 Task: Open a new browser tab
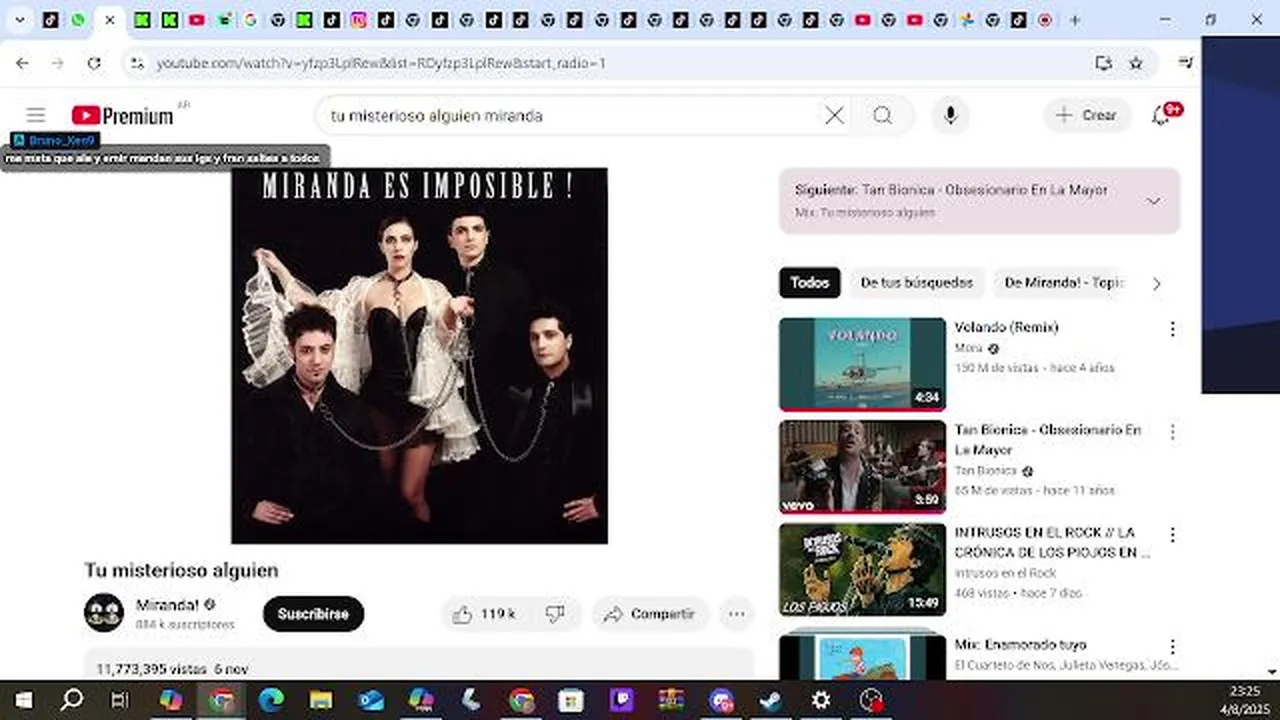1075,19
